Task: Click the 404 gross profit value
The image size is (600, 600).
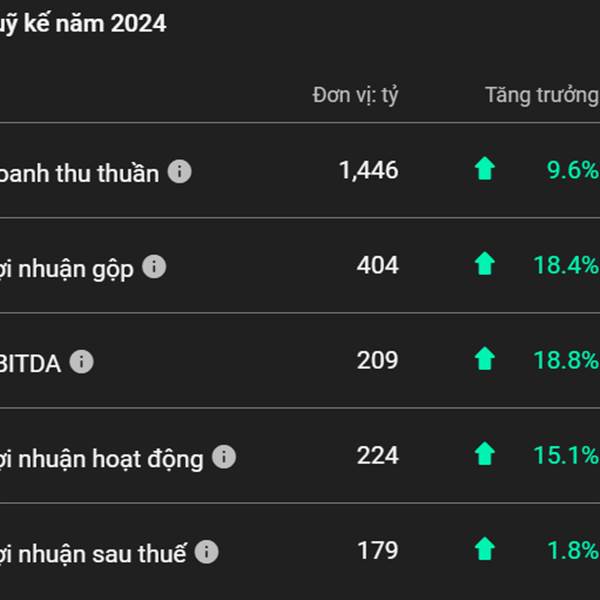Action: click(378, 265)
